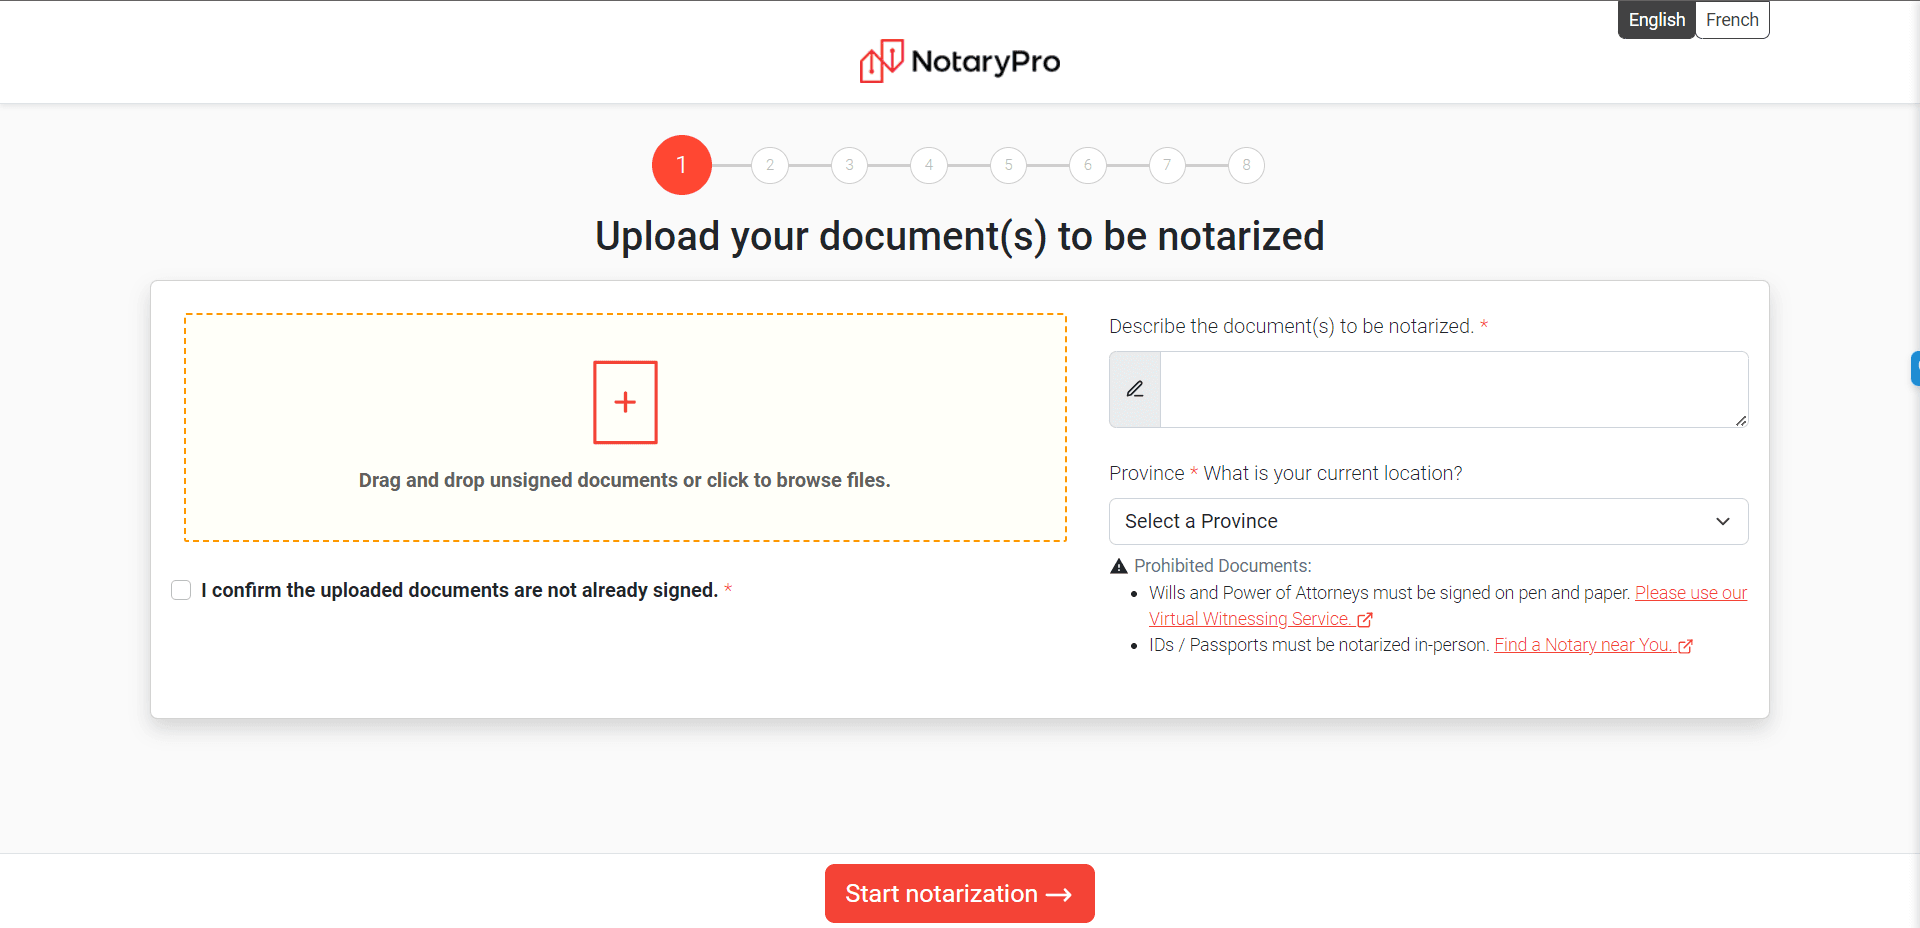Switch language to French
The height and width of the screenshot is (928, 1920).
(1732, 19)
